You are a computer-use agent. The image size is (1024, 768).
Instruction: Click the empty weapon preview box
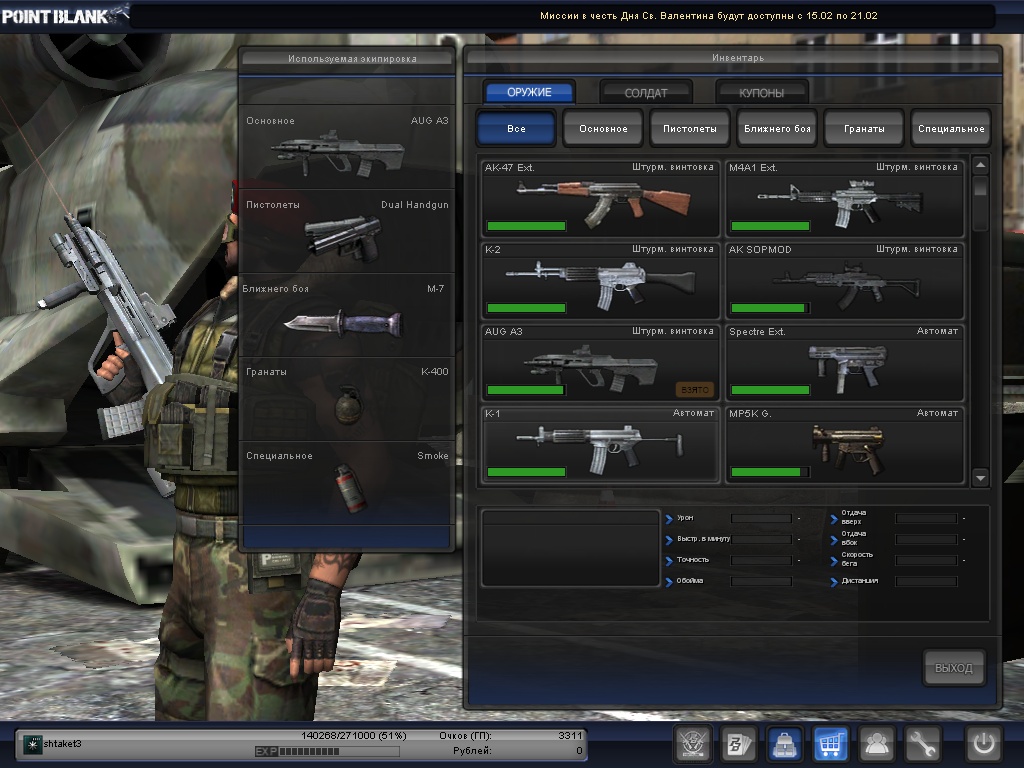[571, 549]
